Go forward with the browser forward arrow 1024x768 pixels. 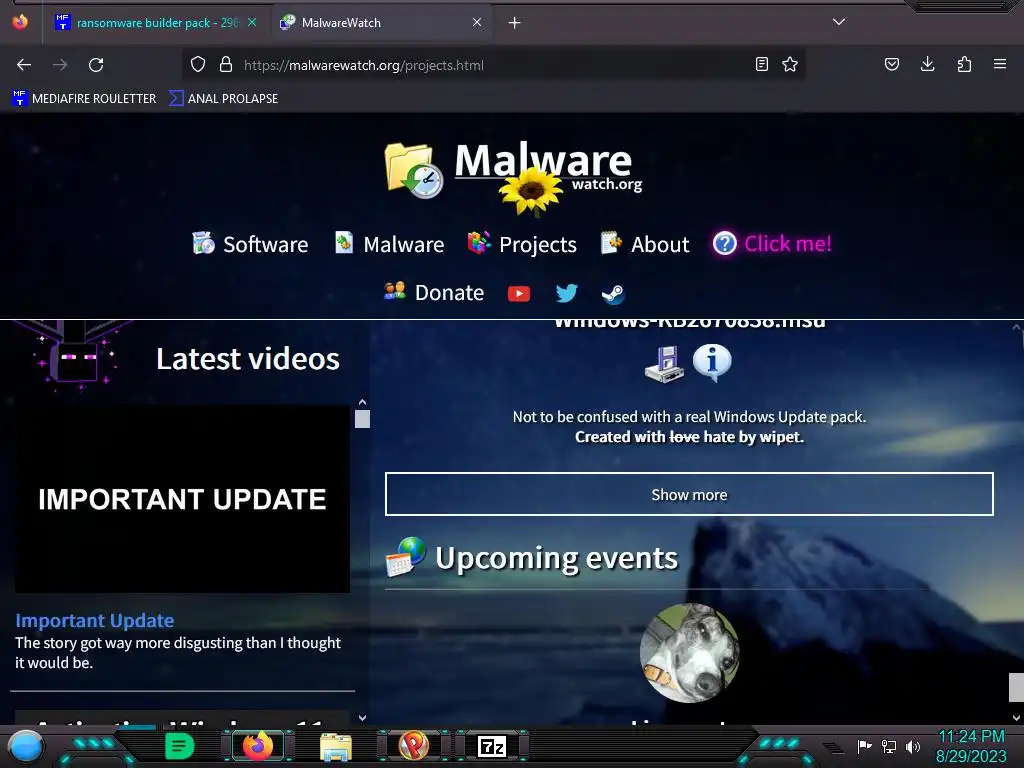tap(60, 65)
